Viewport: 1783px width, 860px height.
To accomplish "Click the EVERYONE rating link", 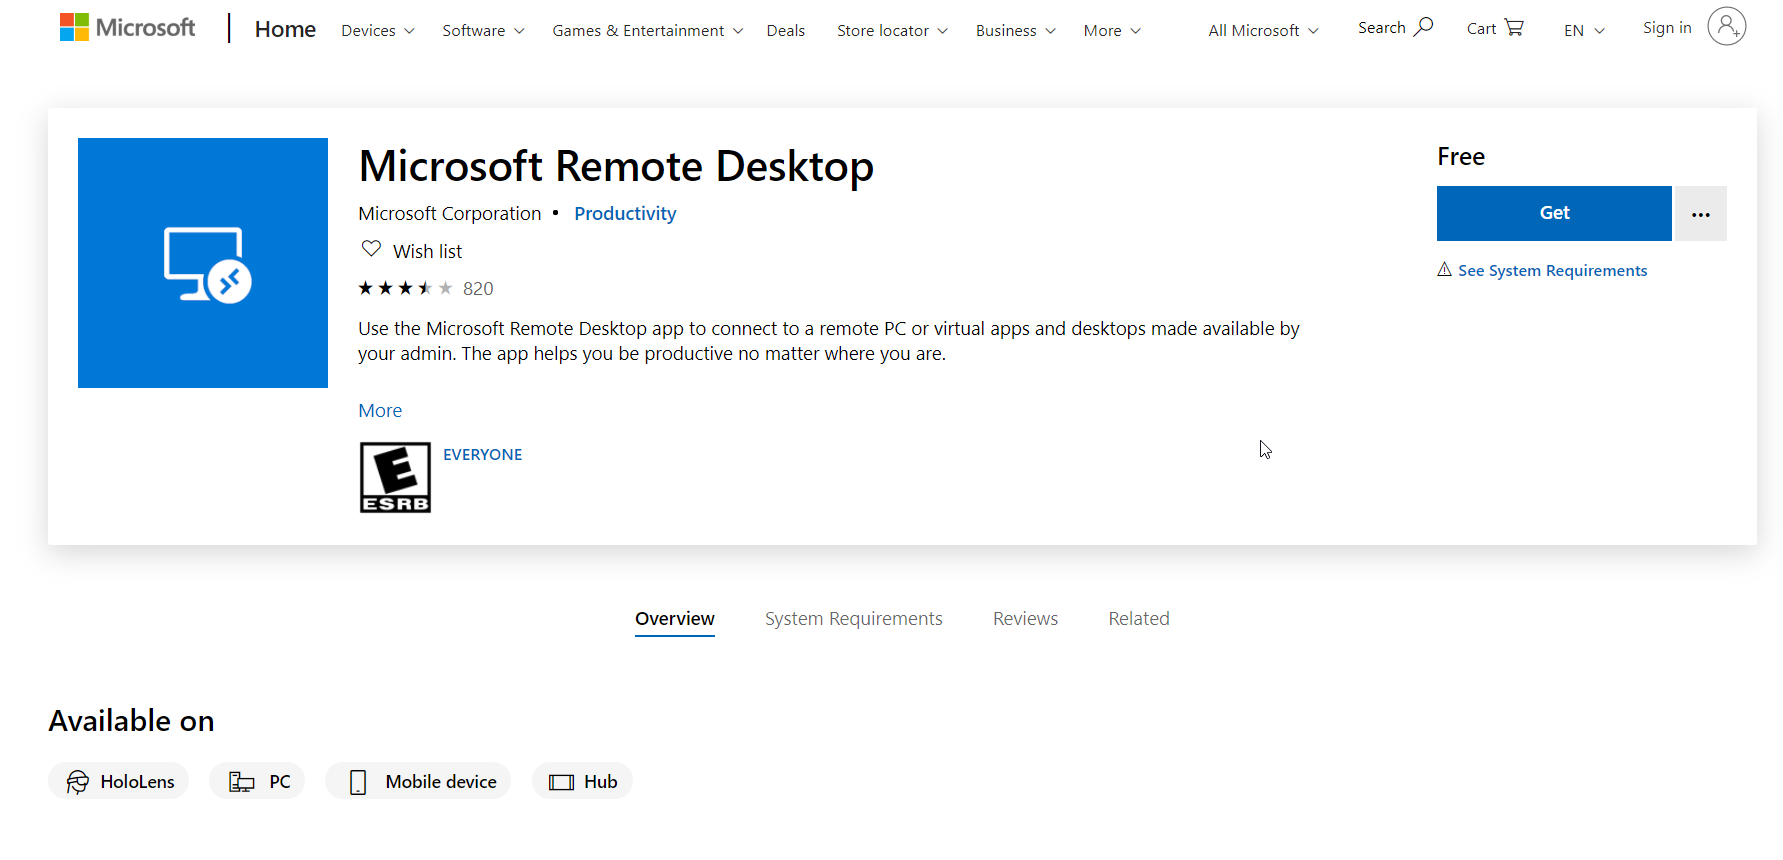I will click(483, 455).
